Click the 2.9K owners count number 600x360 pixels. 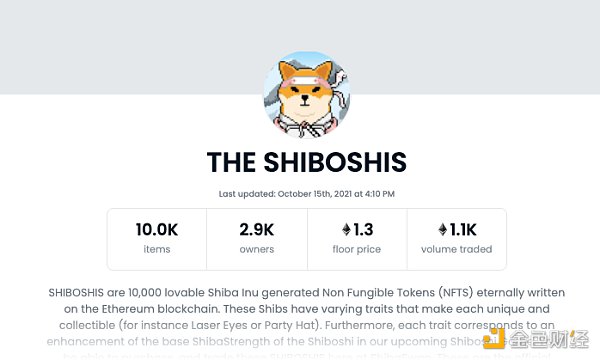(257, 230)
